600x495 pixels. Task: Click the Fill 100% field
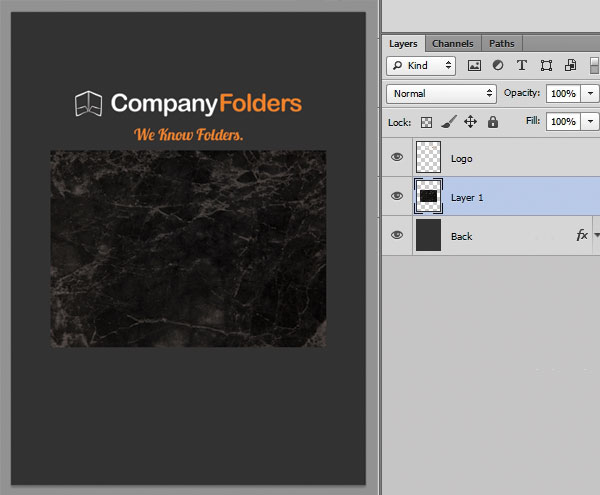pyautogui.click(x=563, y=122)
